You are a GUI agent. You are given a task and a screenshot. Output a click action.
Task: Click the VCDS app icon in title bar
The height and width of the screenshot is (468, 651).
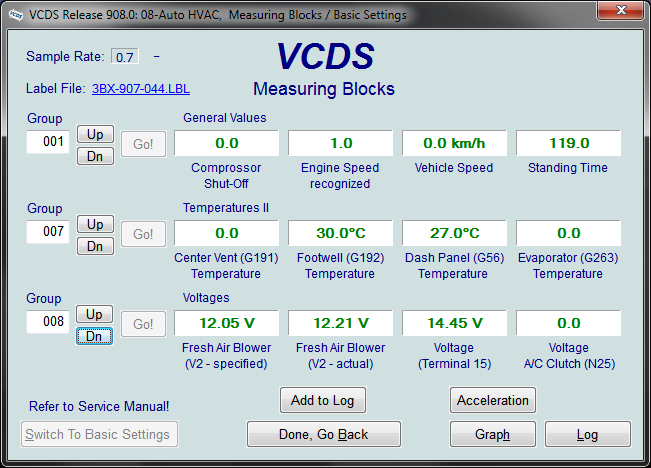[x=16, y=15]
